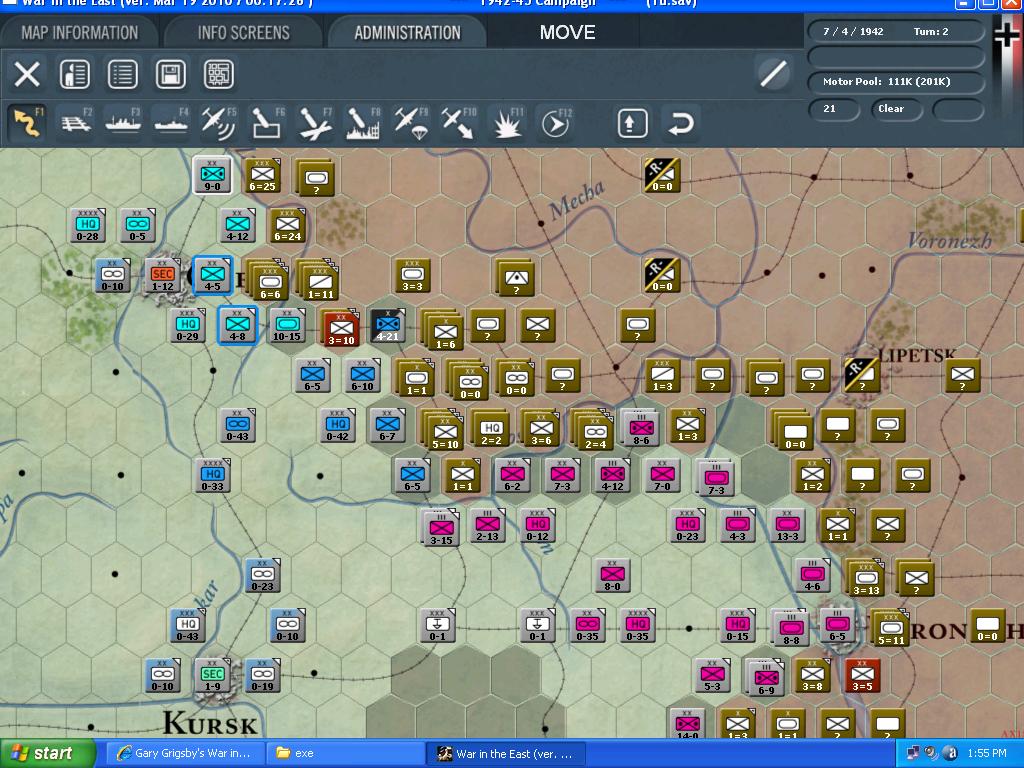Select the Move mode (F1) icon
The image size is (1024, 768).
(x=27, y=122)
